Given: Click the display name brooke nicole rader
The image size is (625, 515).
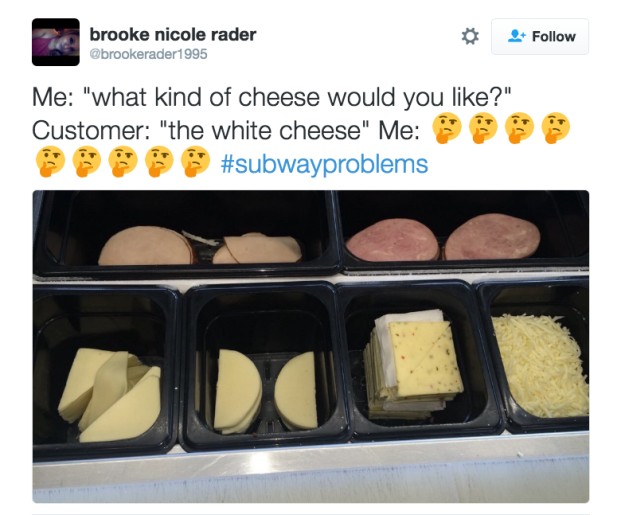Looking at the screenshot, I should pyautogui.click(x=173, y=35).
